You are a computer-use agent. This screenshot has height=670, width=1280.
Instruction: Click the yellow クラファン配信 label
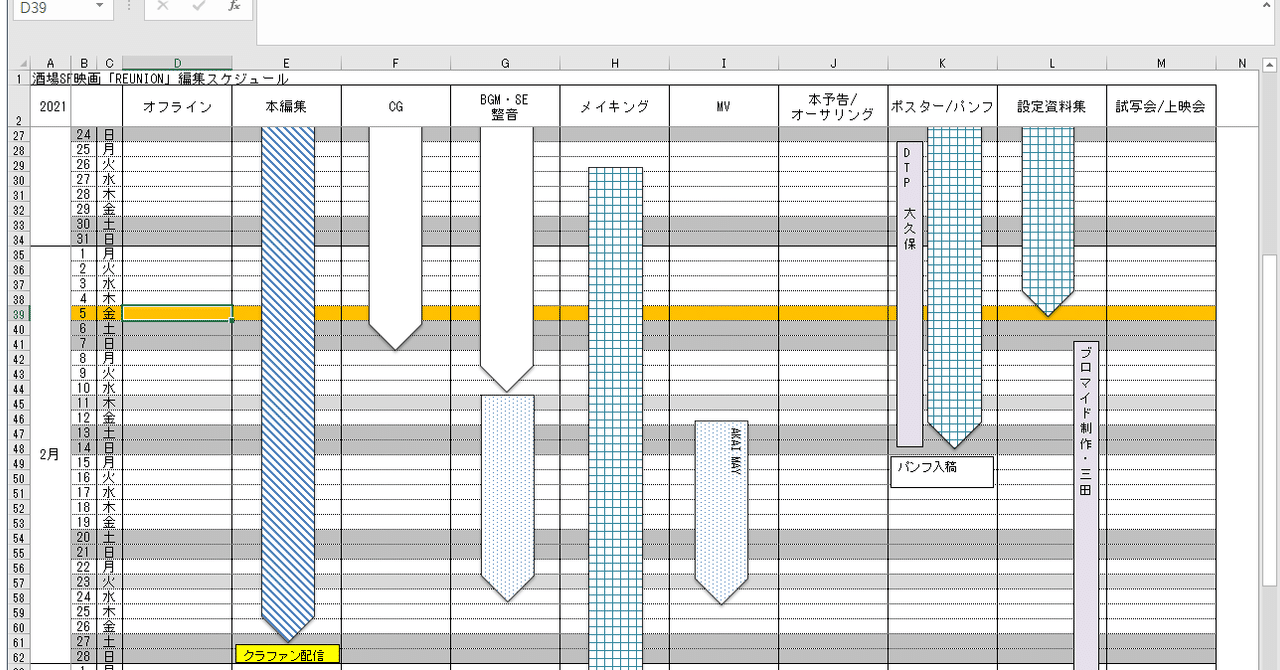click(288, 653)
